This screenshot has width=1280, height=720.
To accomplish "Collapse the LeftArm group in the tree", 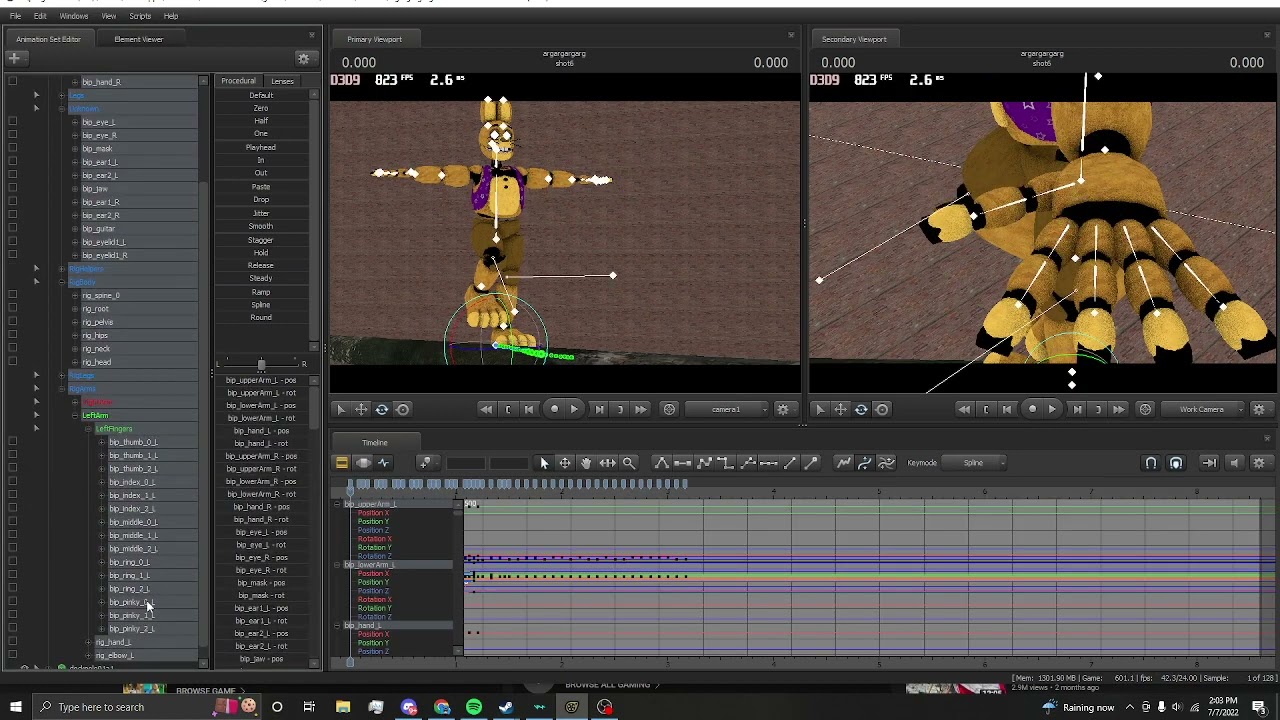I will 75,416.
